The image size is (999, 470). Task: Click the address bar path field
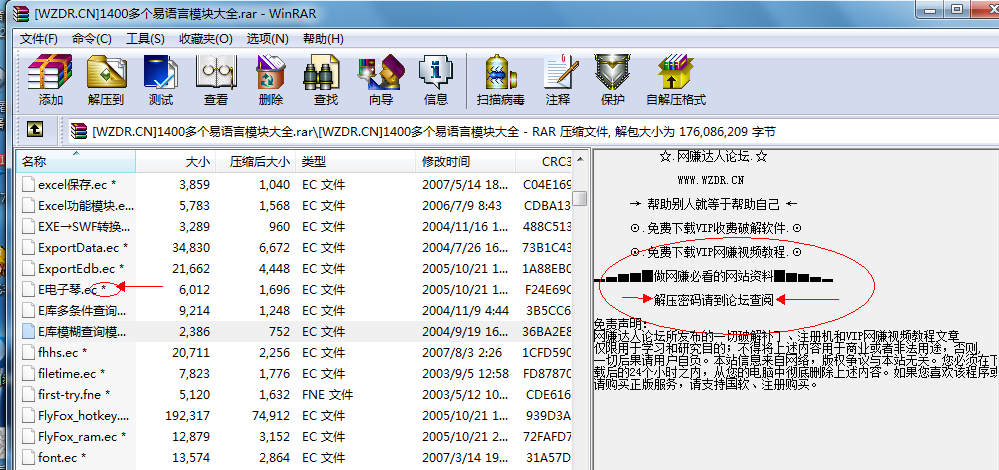pyautogui.click(x=532, y=131)
